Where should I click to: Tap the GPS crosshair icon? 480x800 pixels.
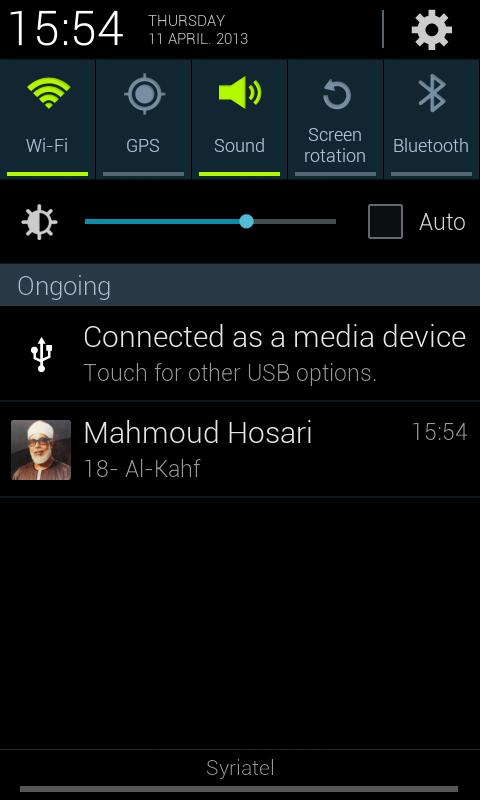[x=144, y=94]
